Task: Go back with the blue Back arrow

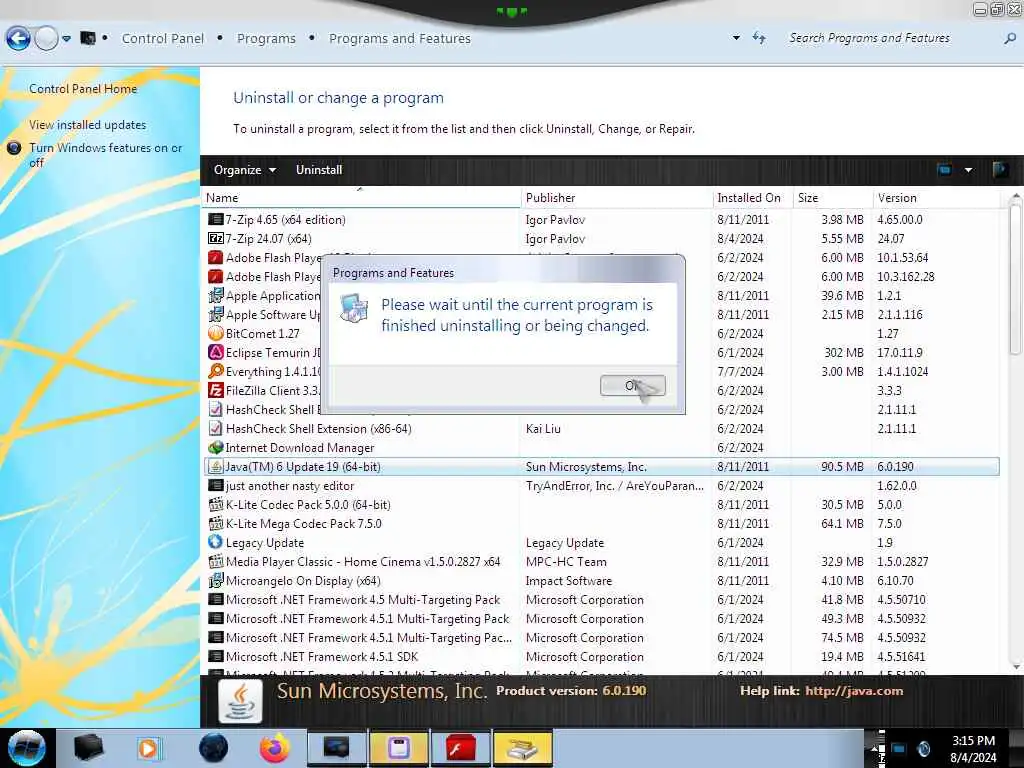Action: (18, 39)
